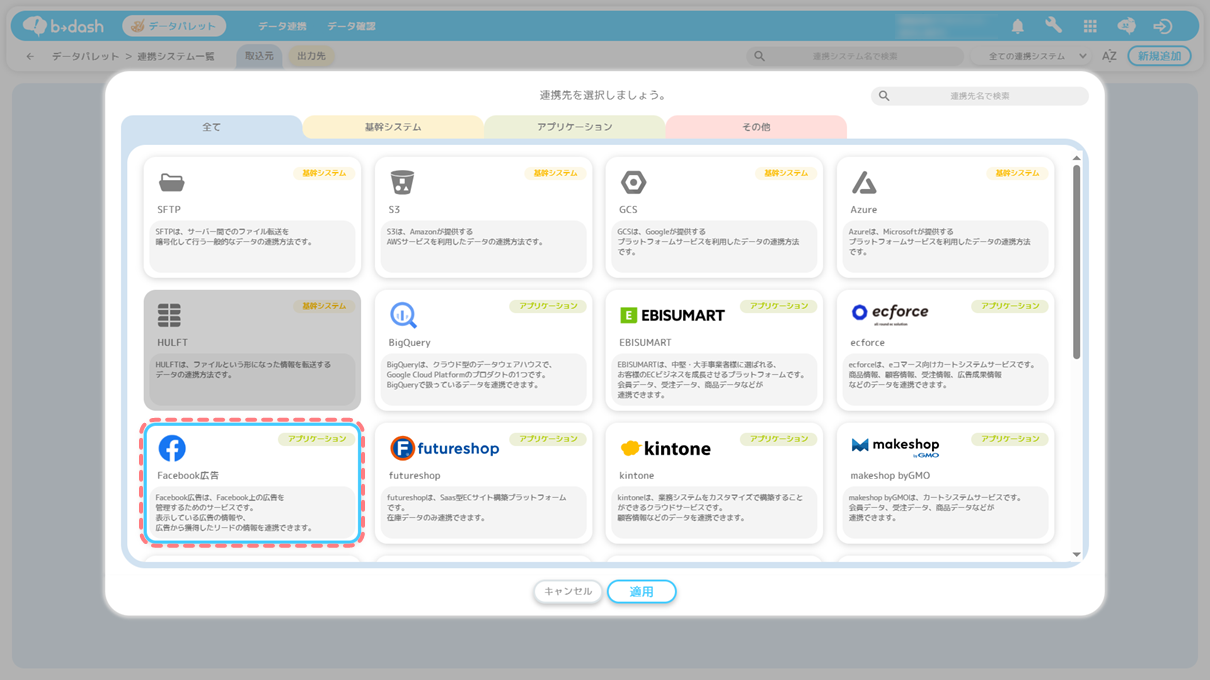Open the データ確認 menu

coord(351,26)
